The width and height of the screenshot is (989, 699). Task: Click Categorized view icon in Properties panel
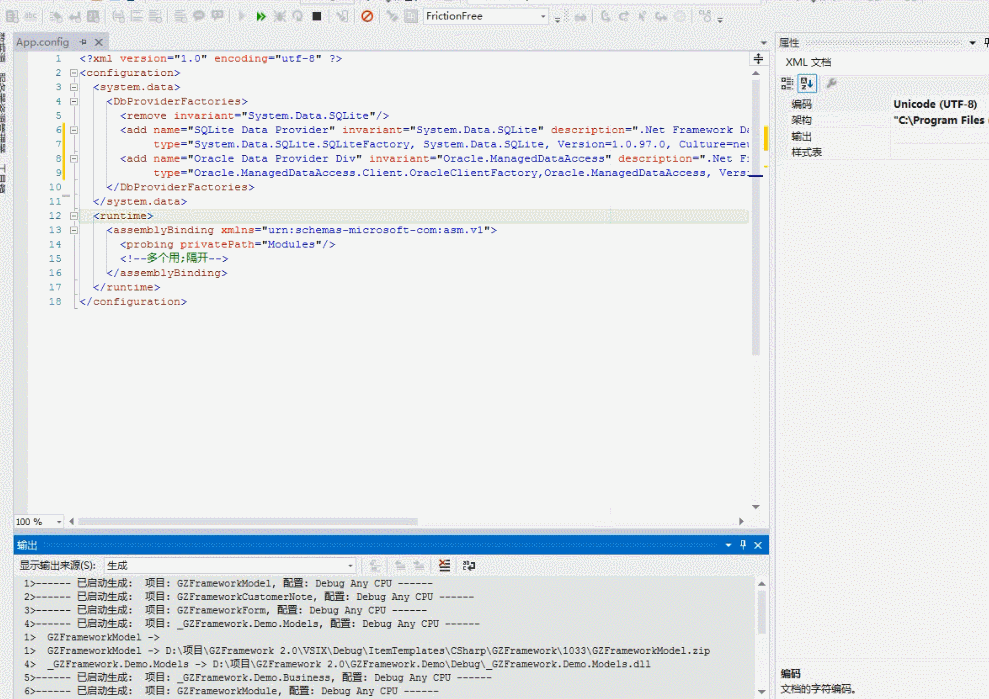[787, 83]
